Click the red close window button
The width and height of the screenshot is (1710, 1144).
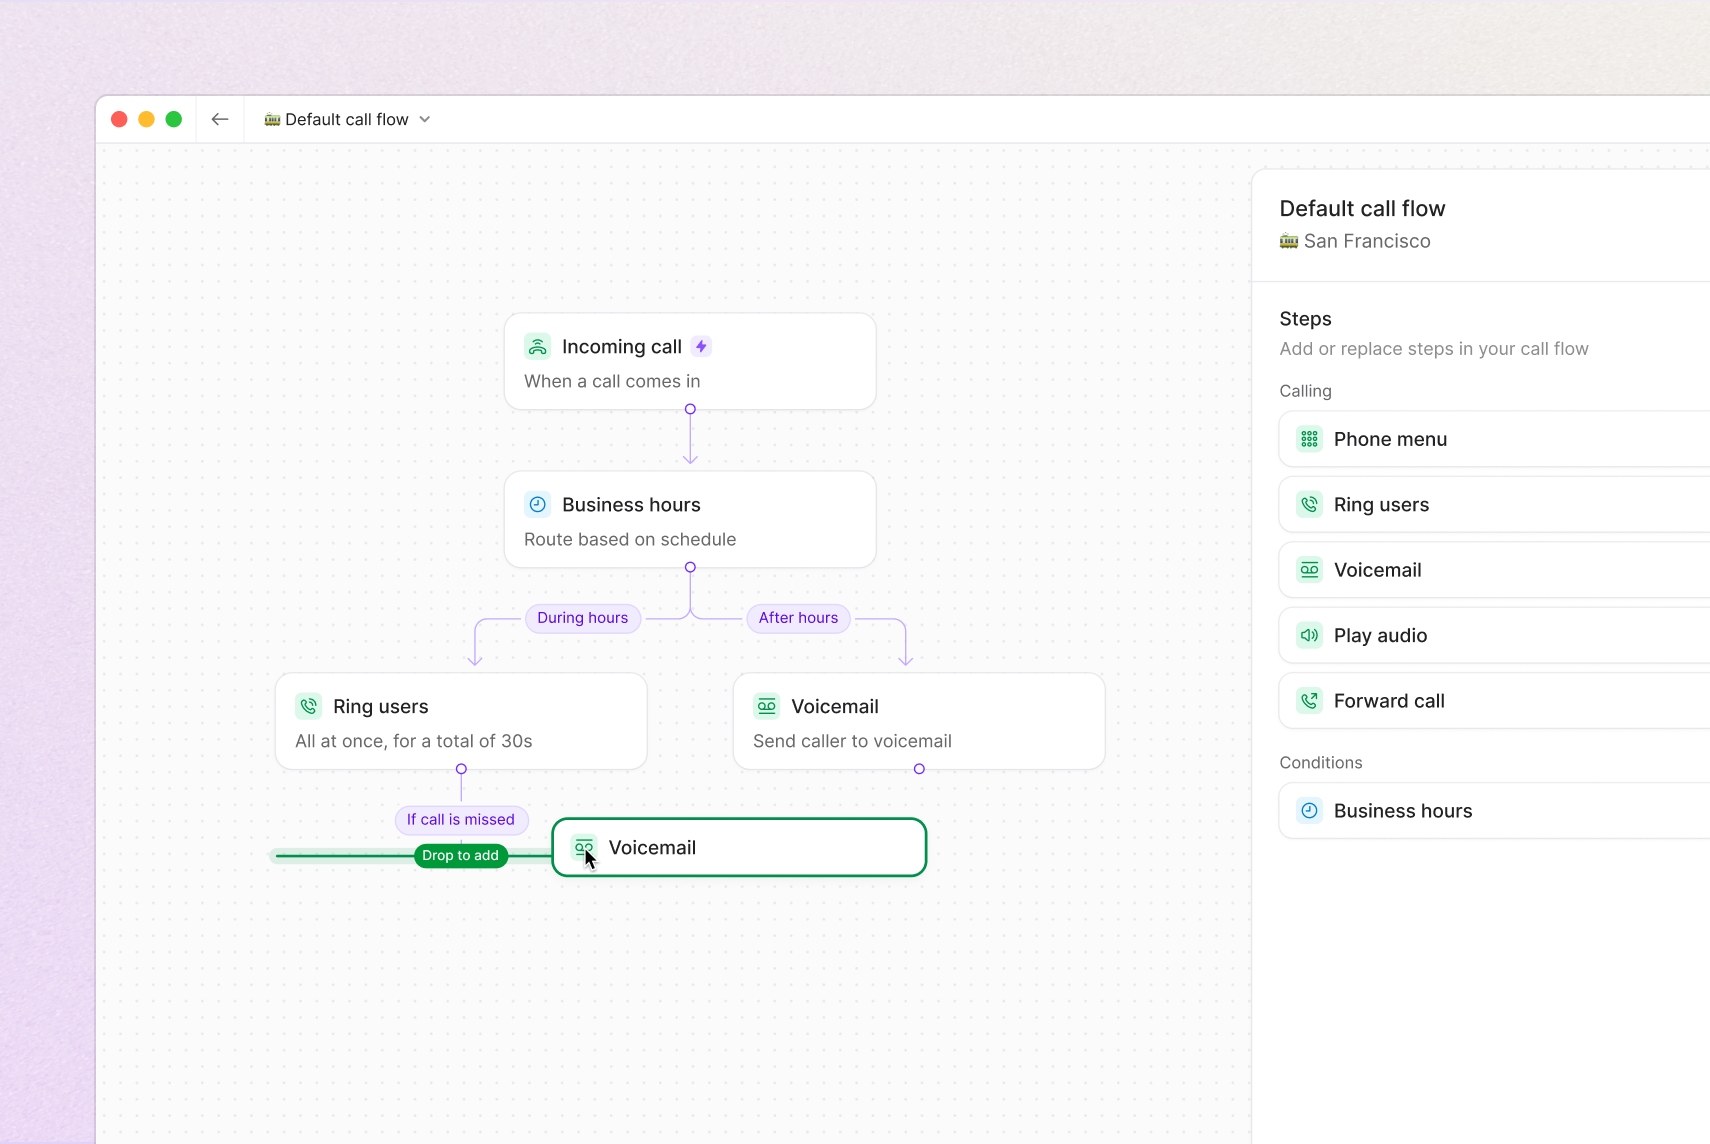tap(119, 119)
